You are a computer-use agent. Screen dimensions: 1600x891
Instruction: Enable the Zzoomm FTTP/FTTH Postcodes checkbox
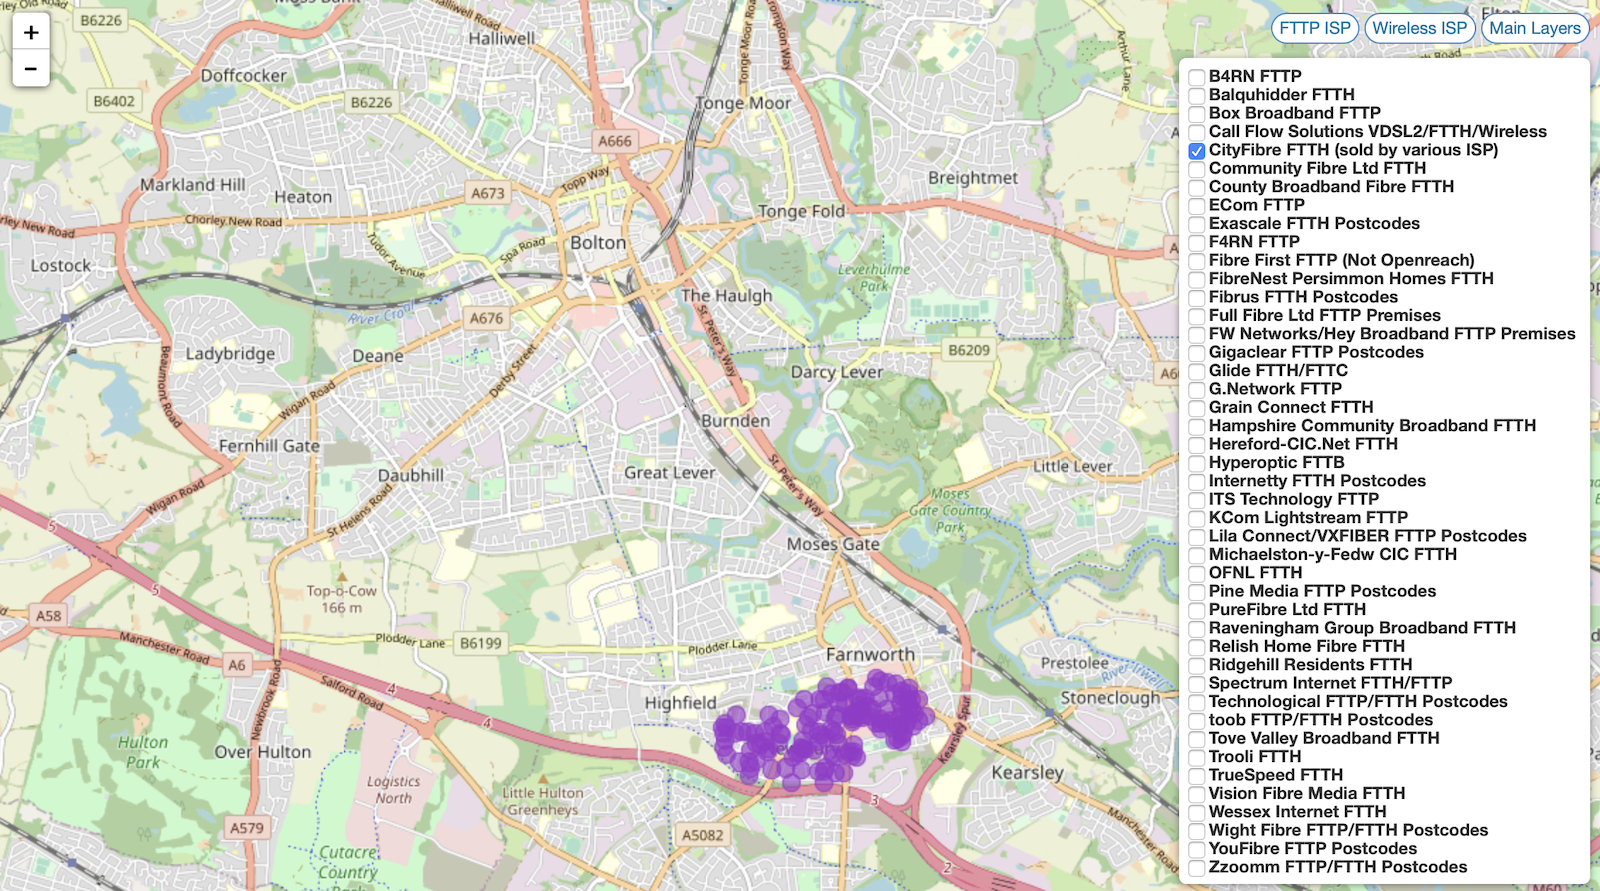click(1196, 868)
